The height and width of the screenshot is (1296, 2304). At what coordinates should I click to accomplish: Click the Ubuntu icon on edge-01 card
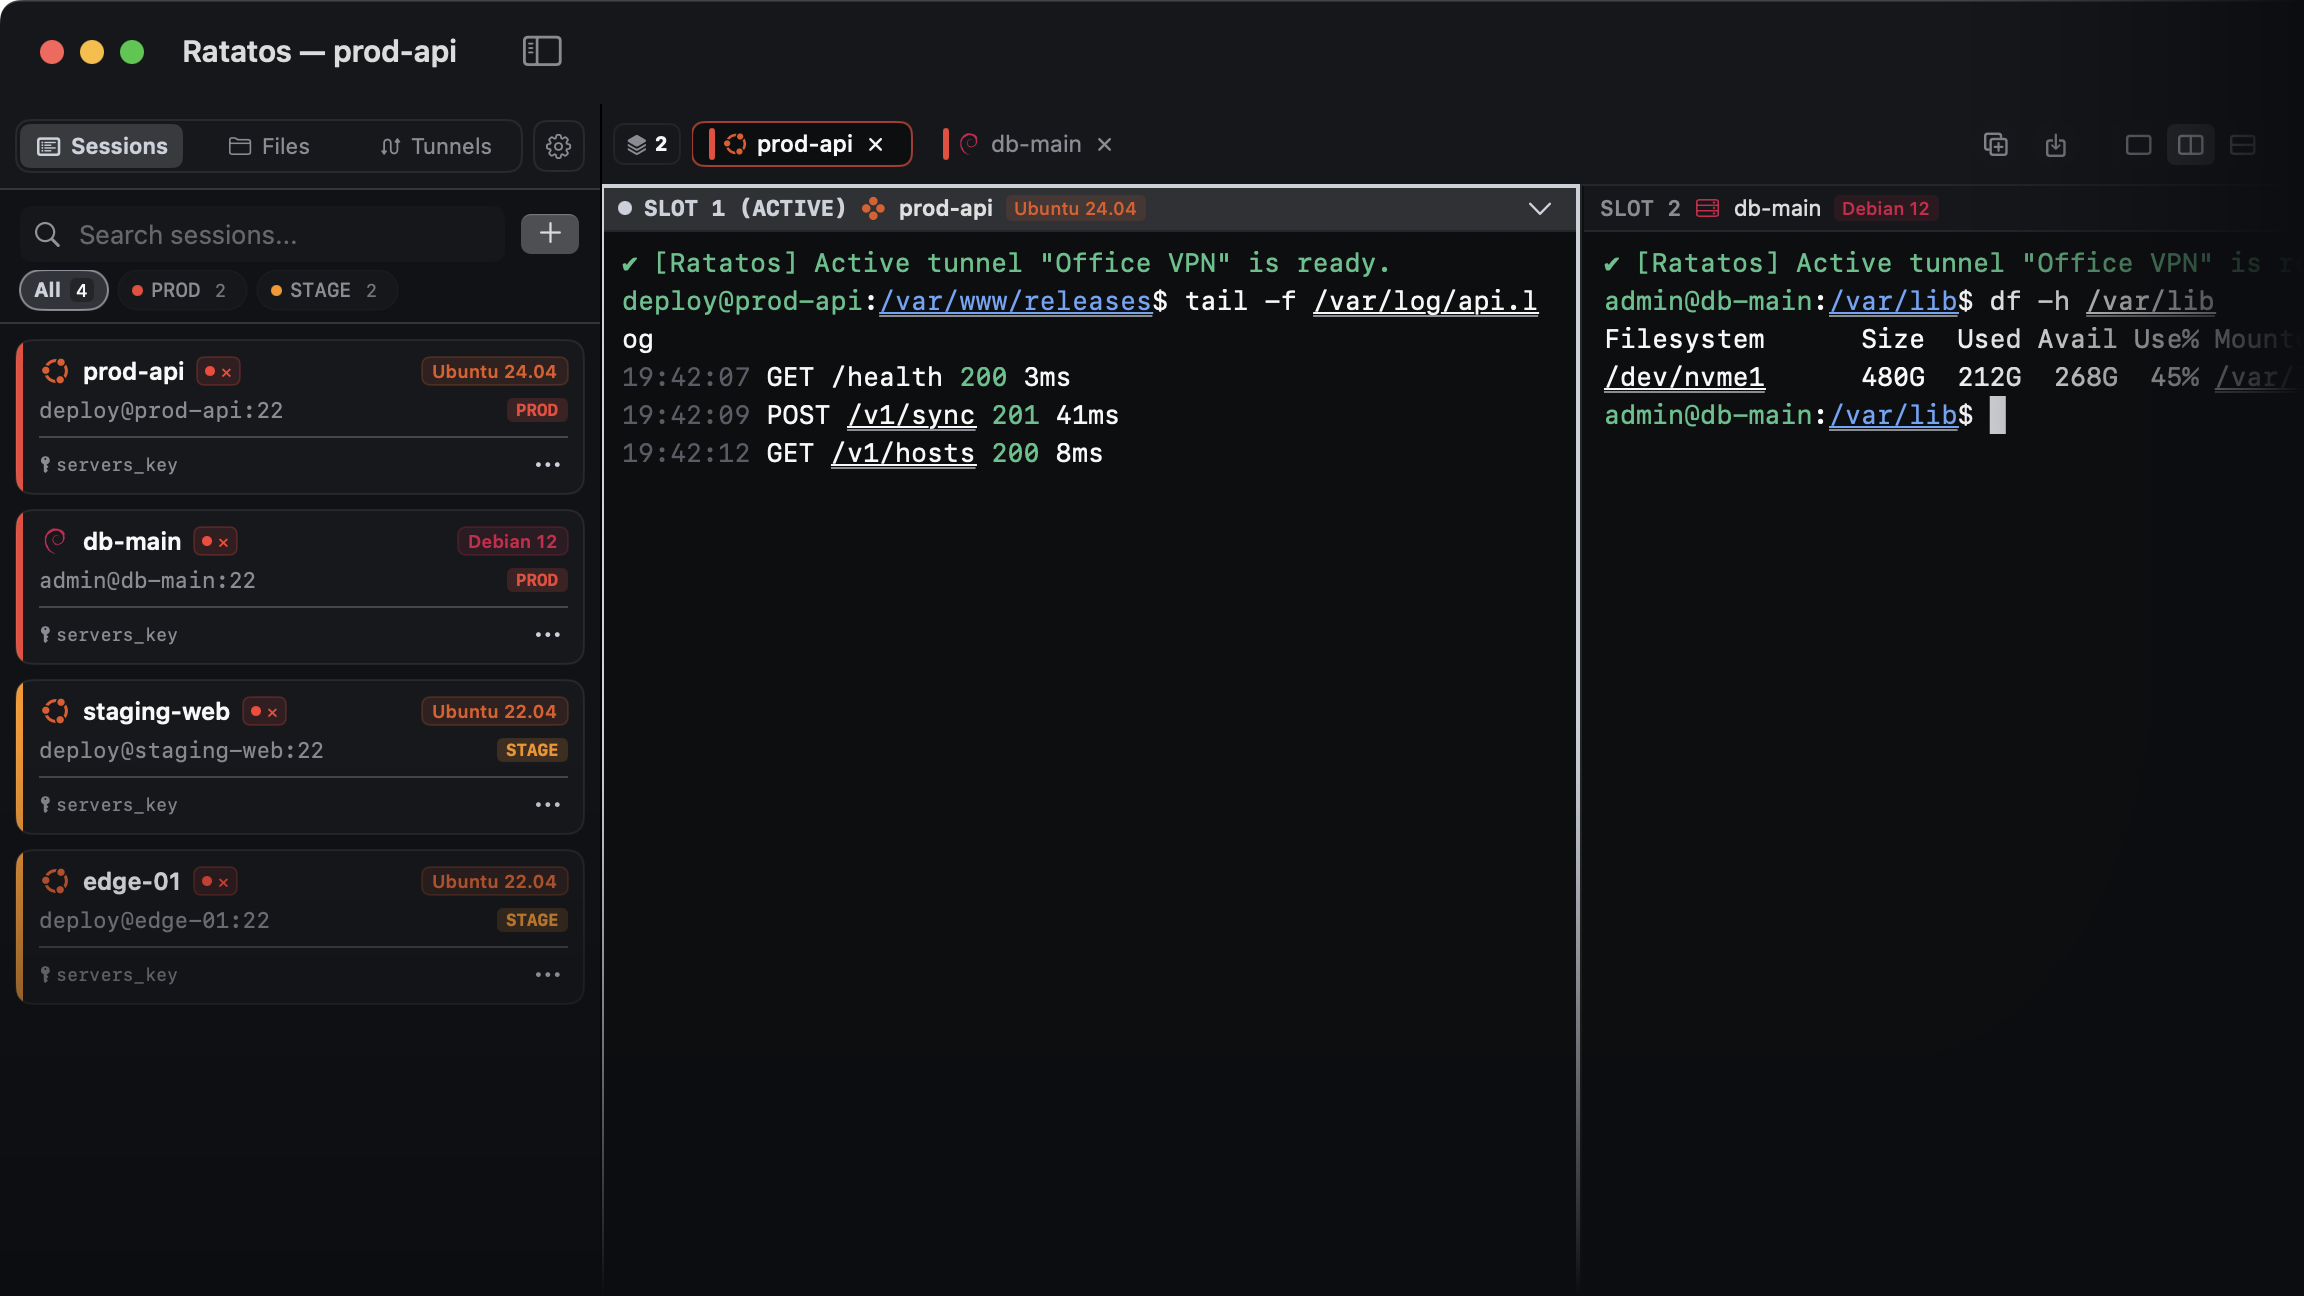(x=55, y=881)
